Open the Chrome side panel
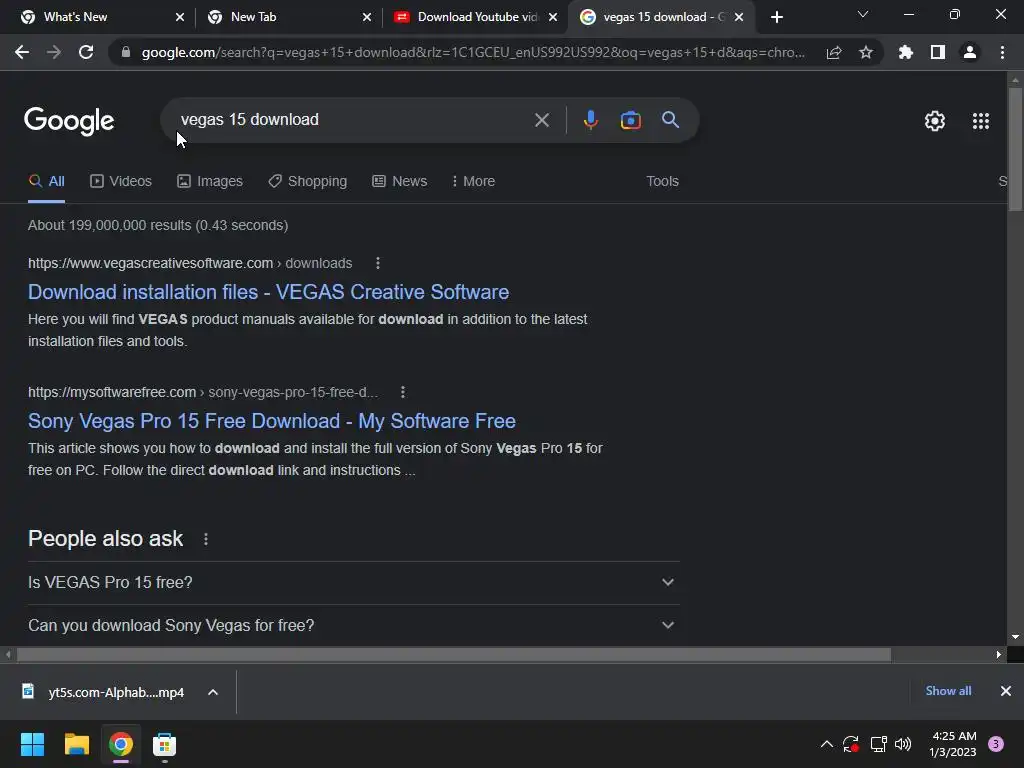Screen dimensions: 1024x768 click(x=938, y=52)
